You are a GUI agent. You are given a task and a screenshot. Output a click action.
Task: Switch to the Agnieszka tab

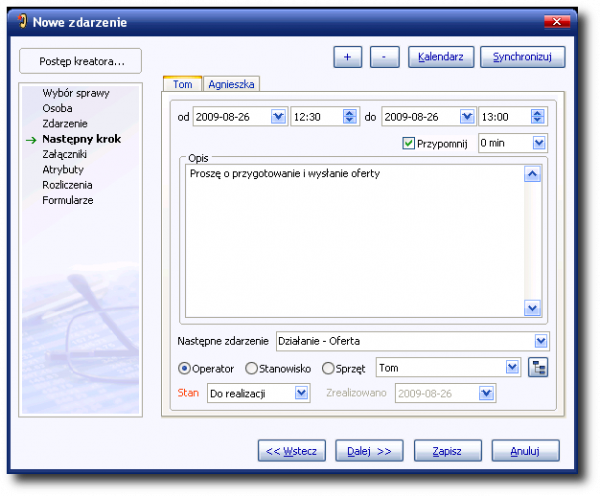click(232, 84)
